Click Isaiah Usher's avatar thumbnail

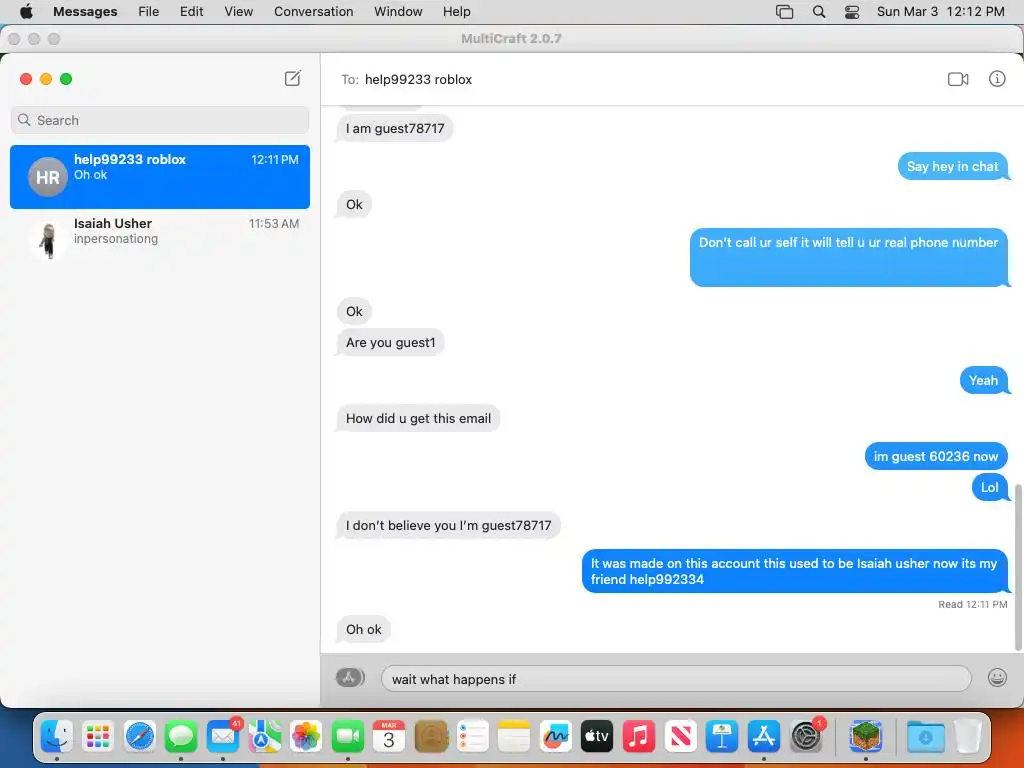pyautogui.click(x=48, y=240)
